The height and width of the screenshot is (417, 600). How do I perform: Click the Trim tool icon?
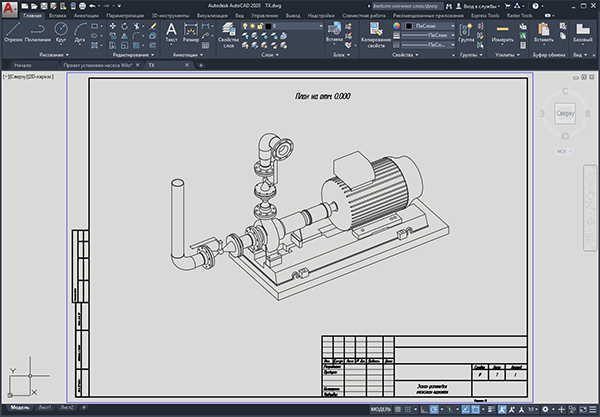(x=137, y=26)
